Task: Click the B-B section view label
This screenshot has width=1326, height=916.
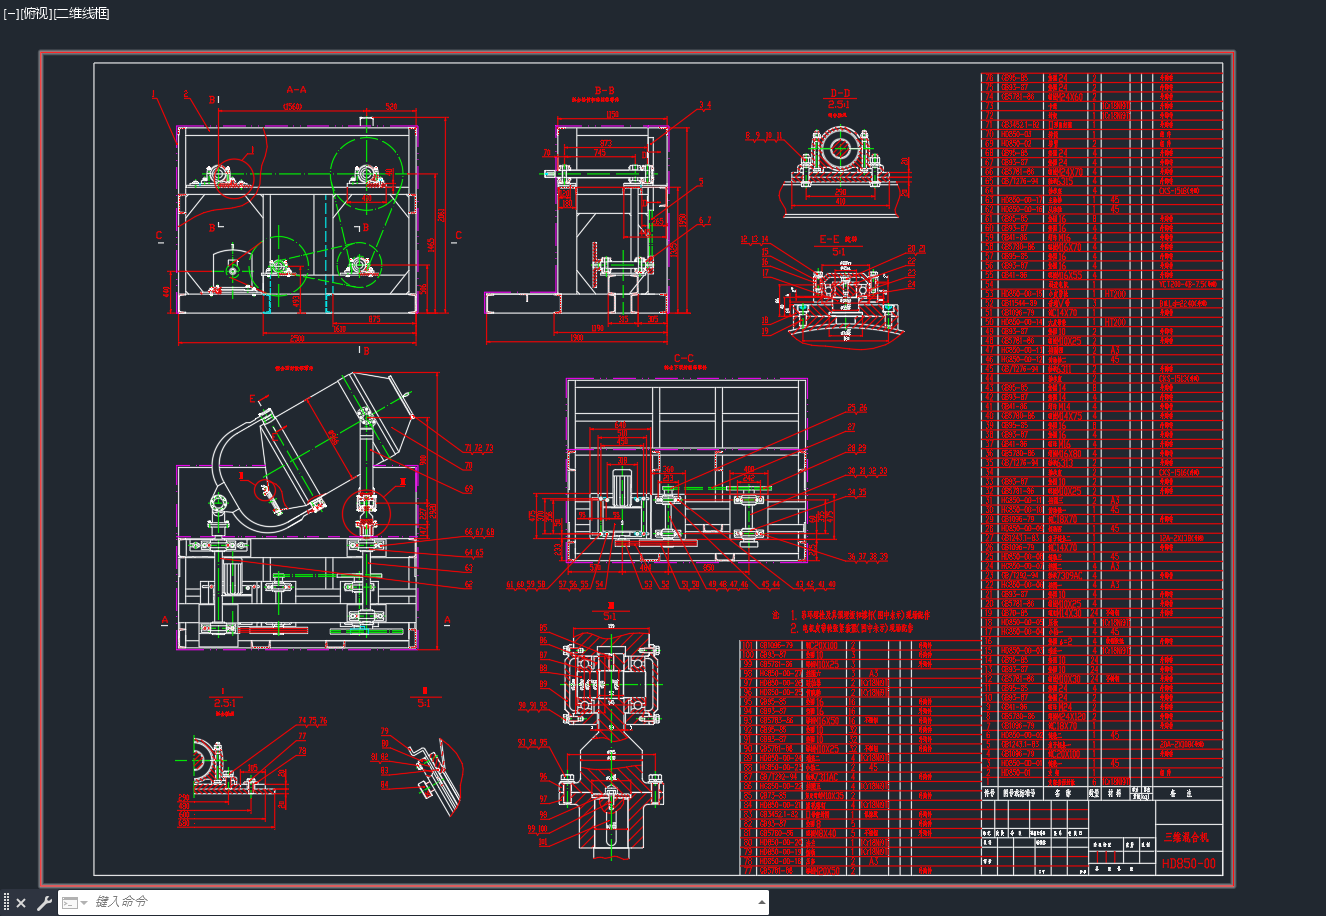Action: coord(604,90)
